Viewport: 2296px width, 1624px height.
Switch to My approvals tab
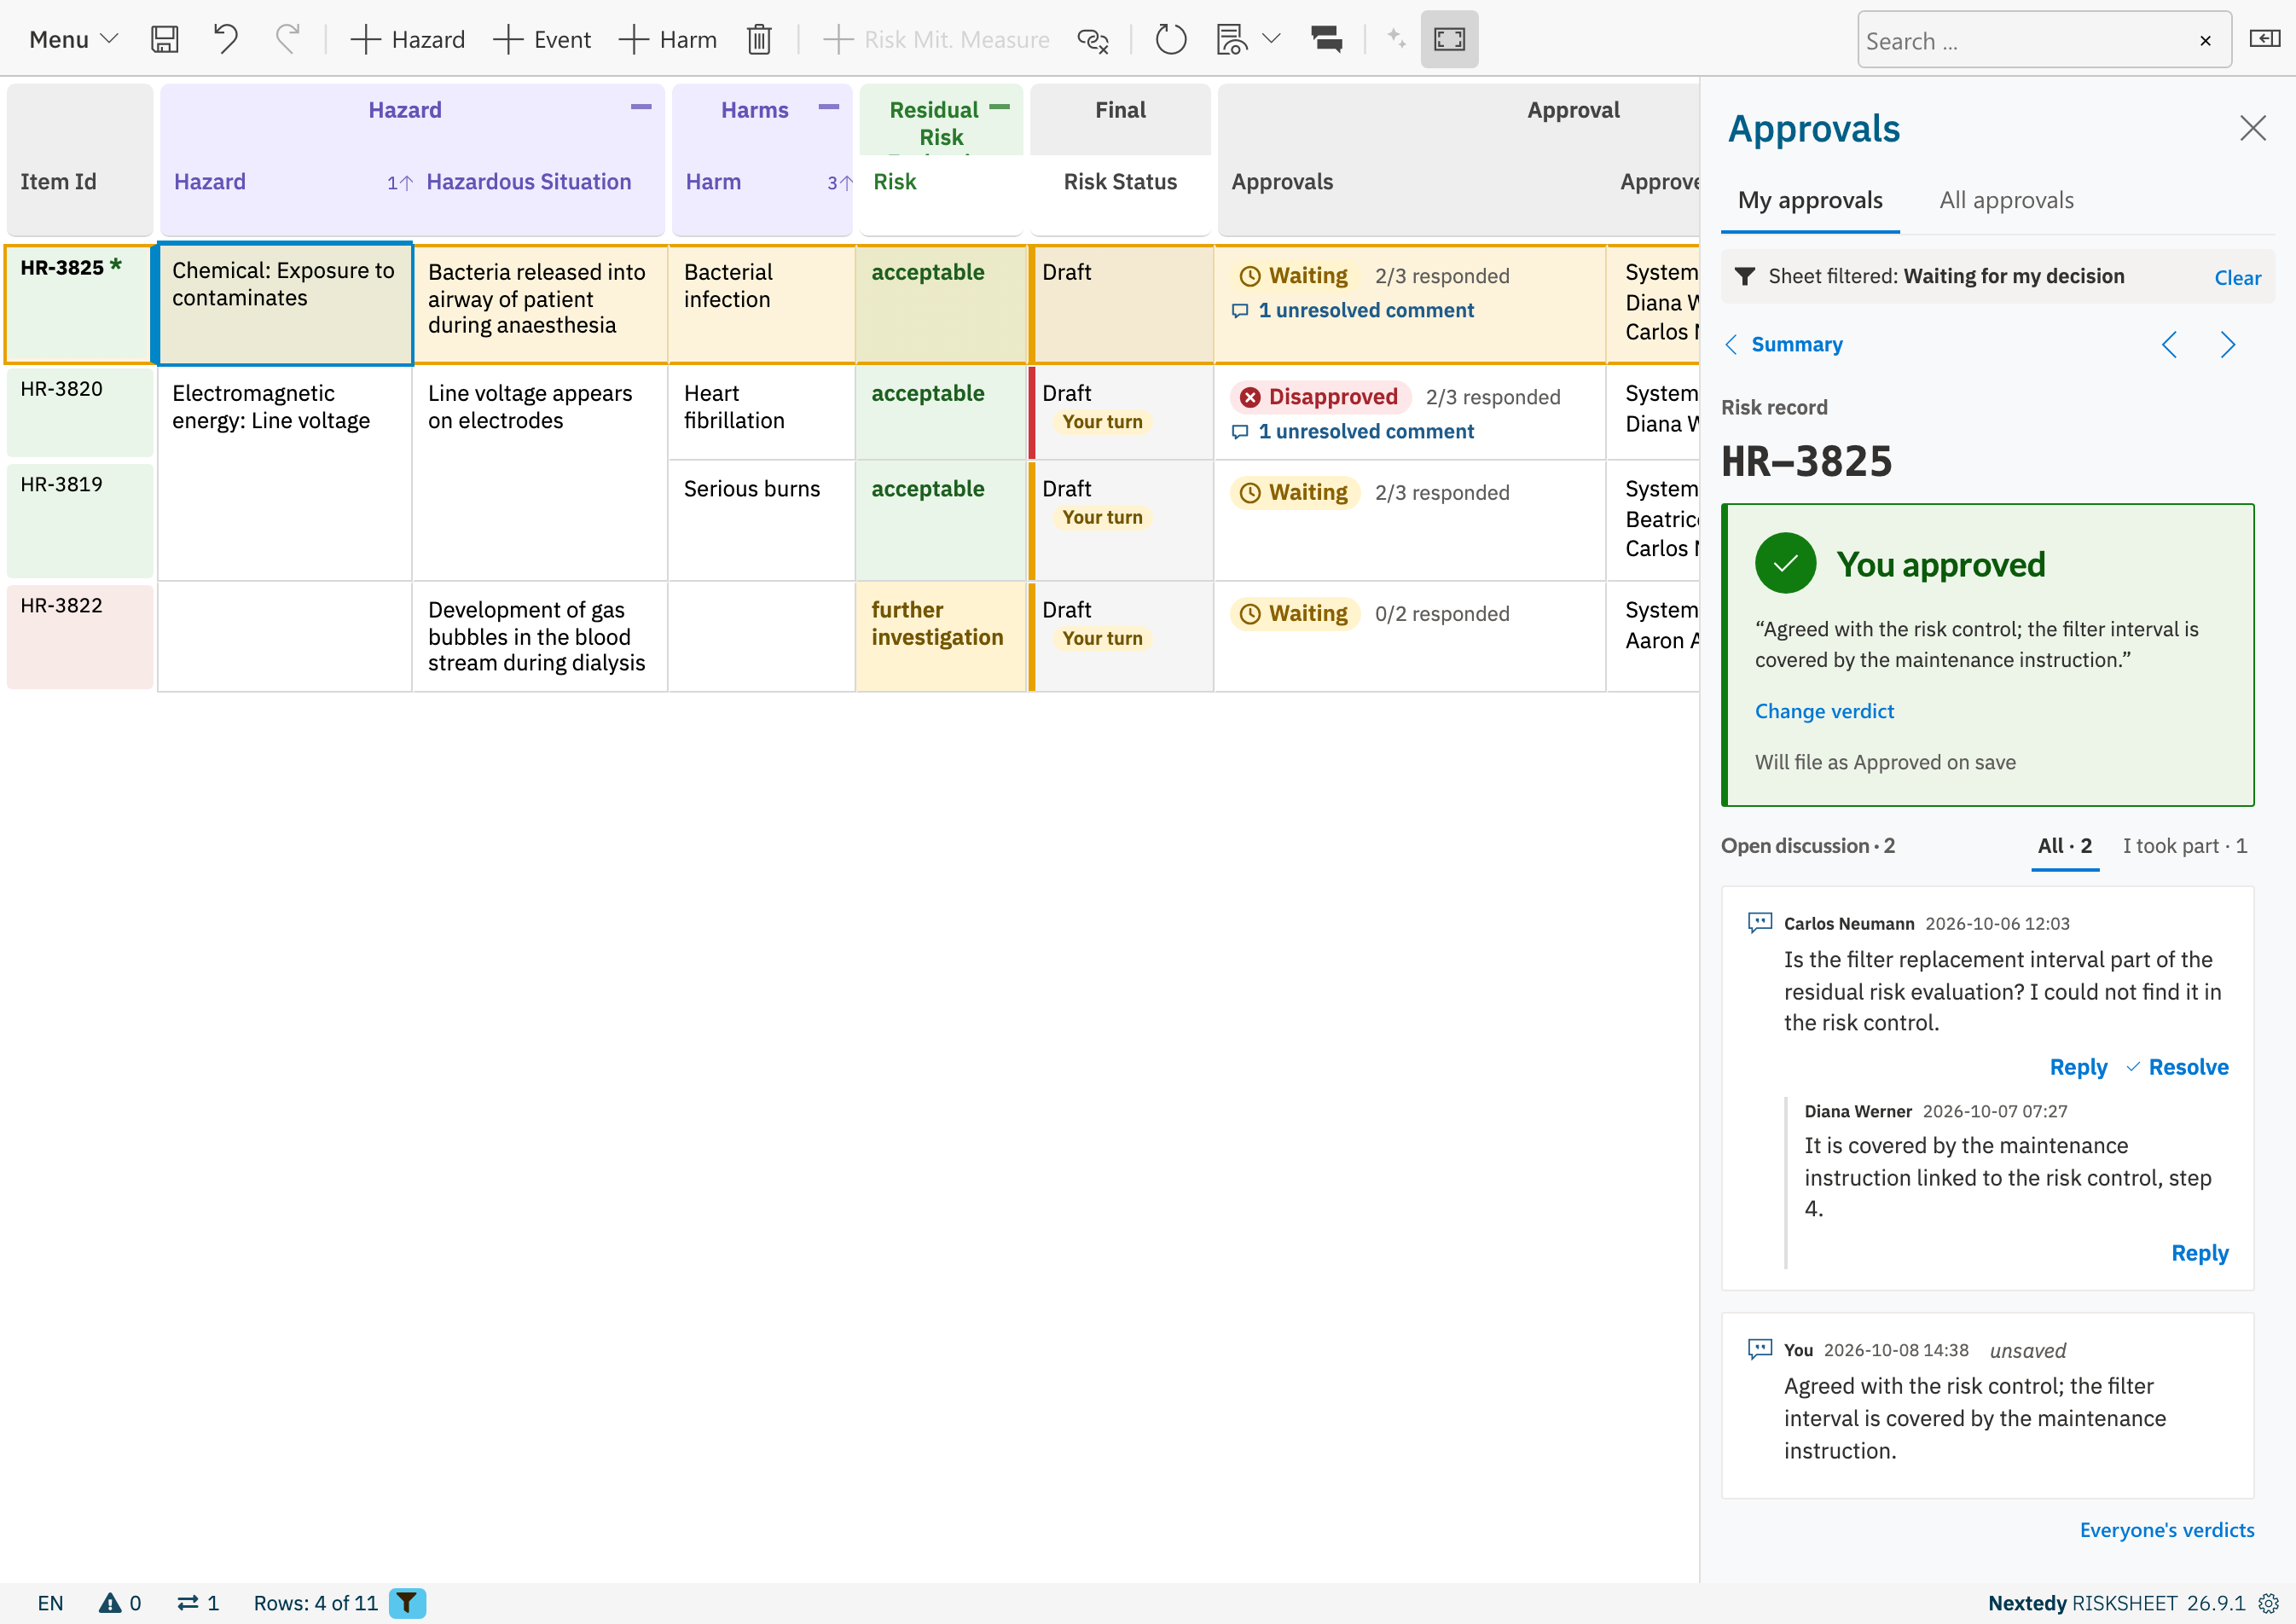coord(1810,201)
